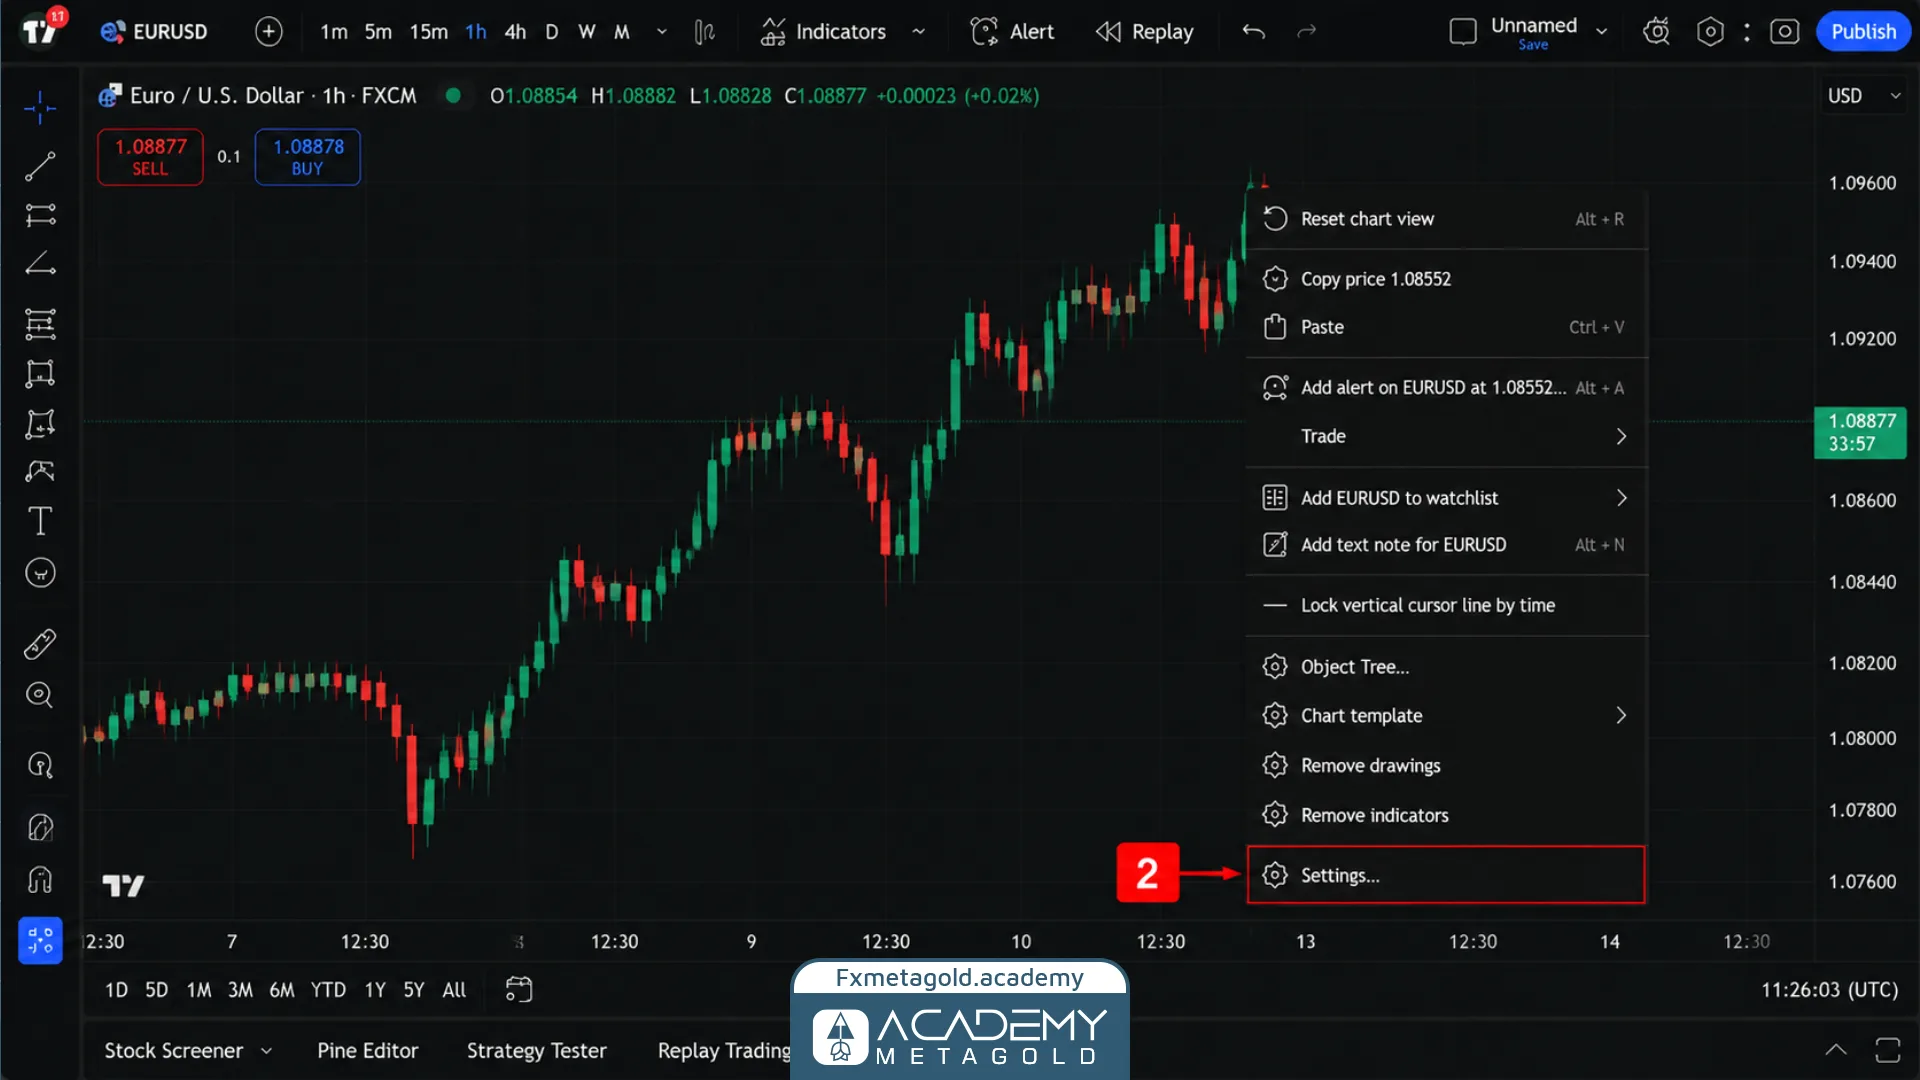
Task: Open the Indicators button
Action: tap(823, 32)
